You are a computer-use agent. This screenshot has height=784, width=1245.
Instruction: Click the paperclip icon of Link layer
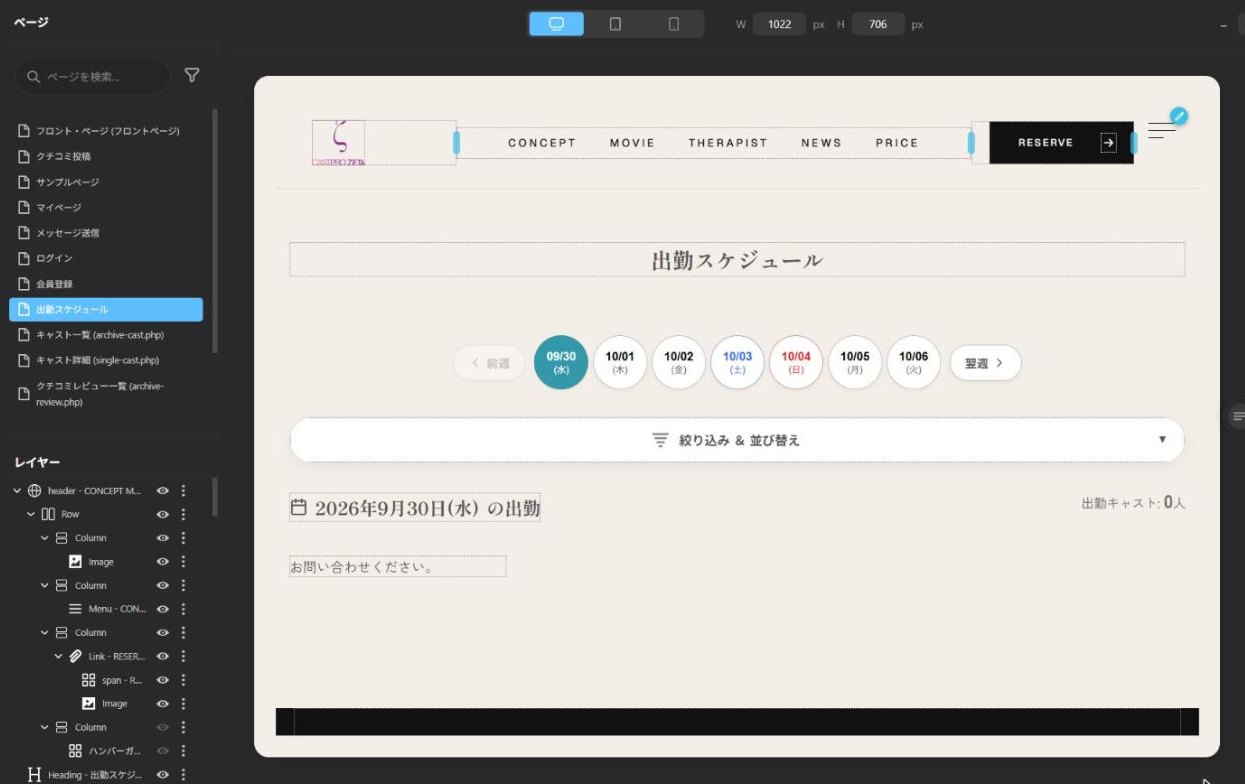[x=75, y=656]
